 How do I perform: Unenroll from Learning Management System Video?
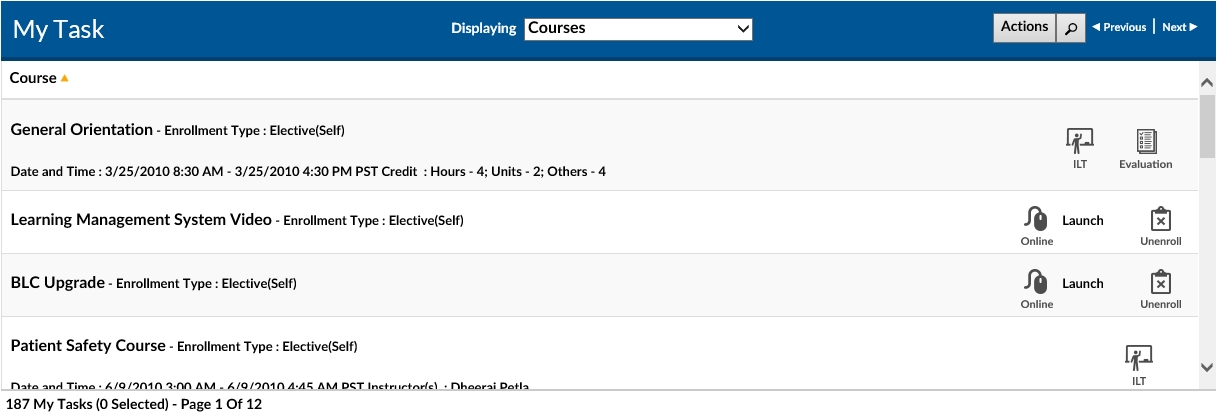[1160, 220]
